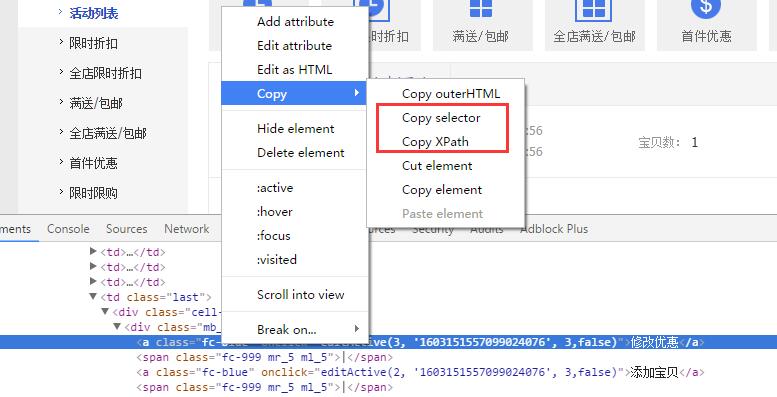This screenshot has height=397, width=777.
Task: Select Cut element in submenu
Action: tap(437, 166)
